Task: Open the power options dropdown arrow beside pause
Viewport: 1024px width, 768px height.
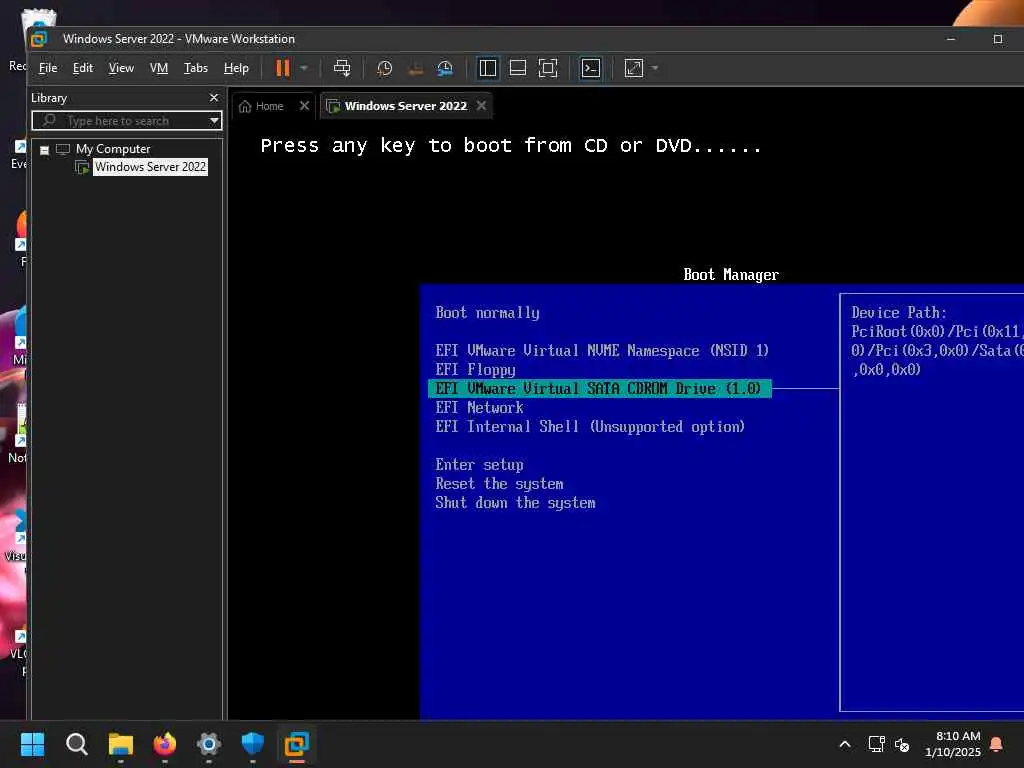Action: pyautogui.click(x=304, y=68)
